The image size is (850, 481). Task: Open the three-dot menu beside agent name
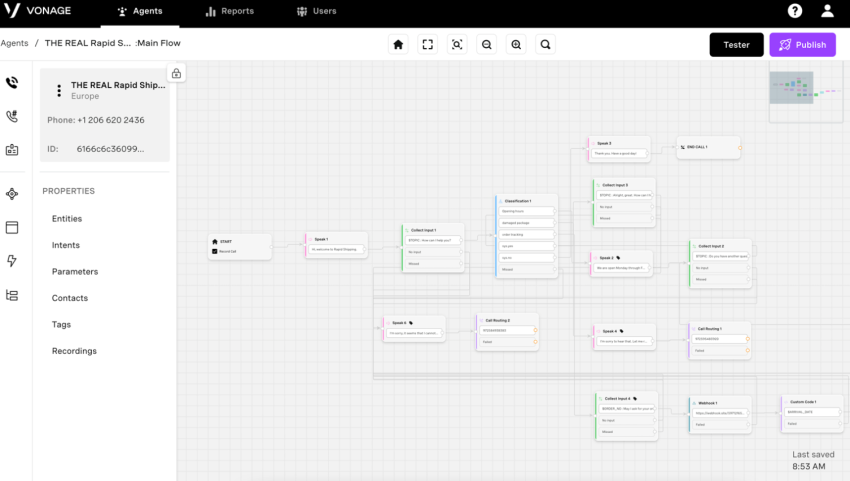[59, 91]
